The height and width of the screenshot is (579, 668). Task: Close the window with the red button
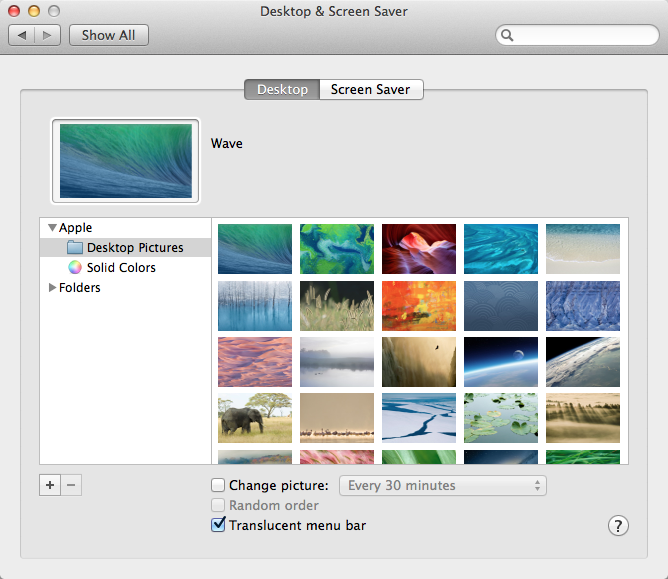coord(14,11)
